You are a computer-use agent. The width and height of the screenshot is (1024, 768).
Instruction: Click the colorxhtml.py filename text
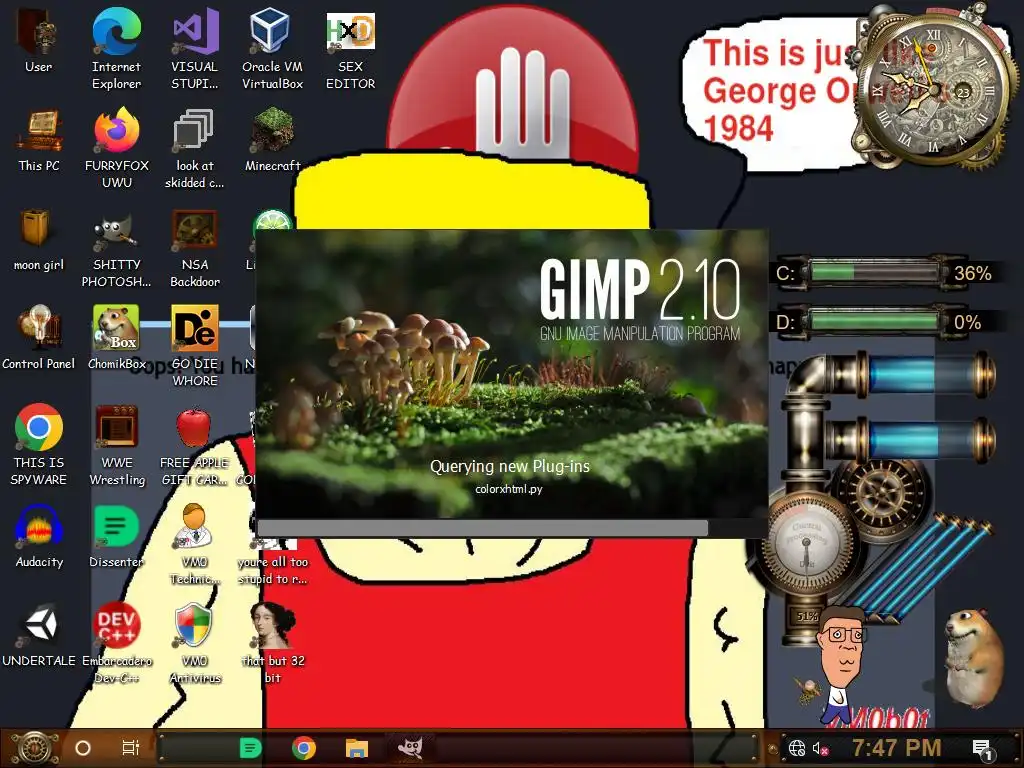pyautogui.click(x=509, y=489)
